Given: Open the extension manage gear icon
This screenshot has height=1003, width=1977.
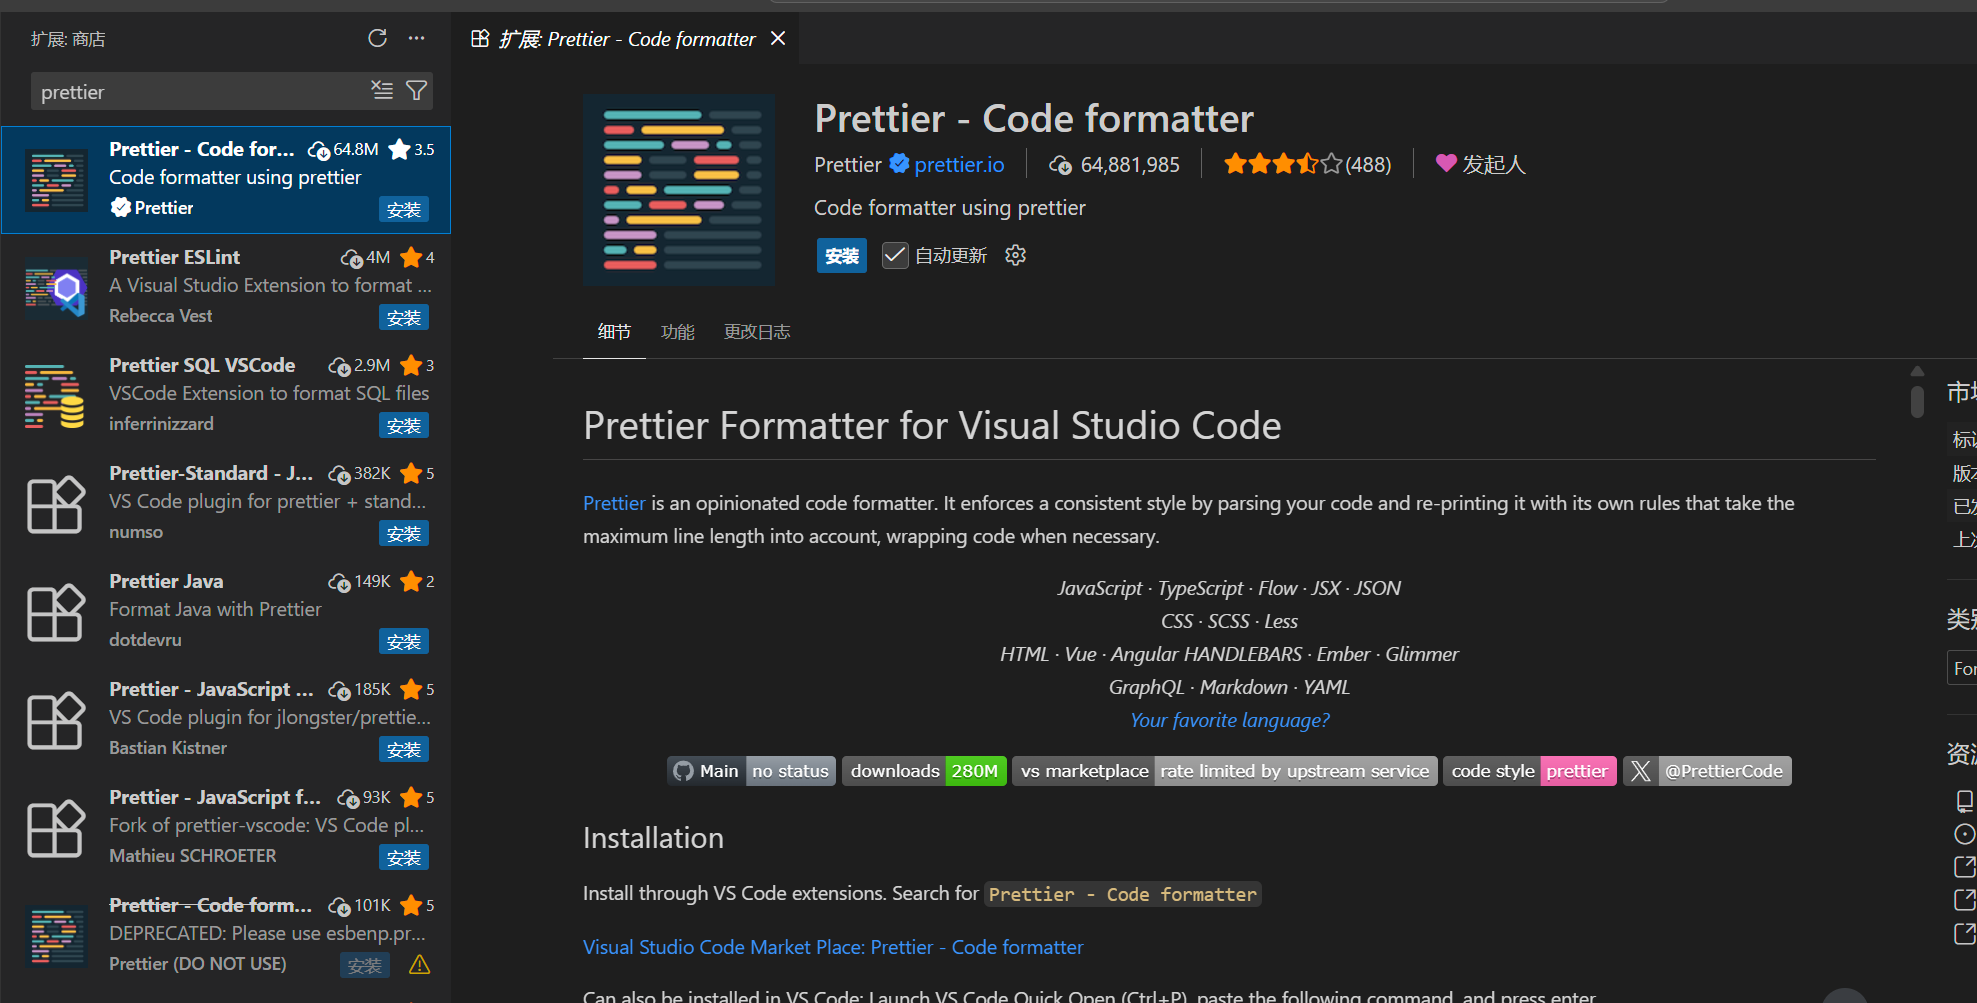Looking at the screenshot, I should [x=1016, y=256].
